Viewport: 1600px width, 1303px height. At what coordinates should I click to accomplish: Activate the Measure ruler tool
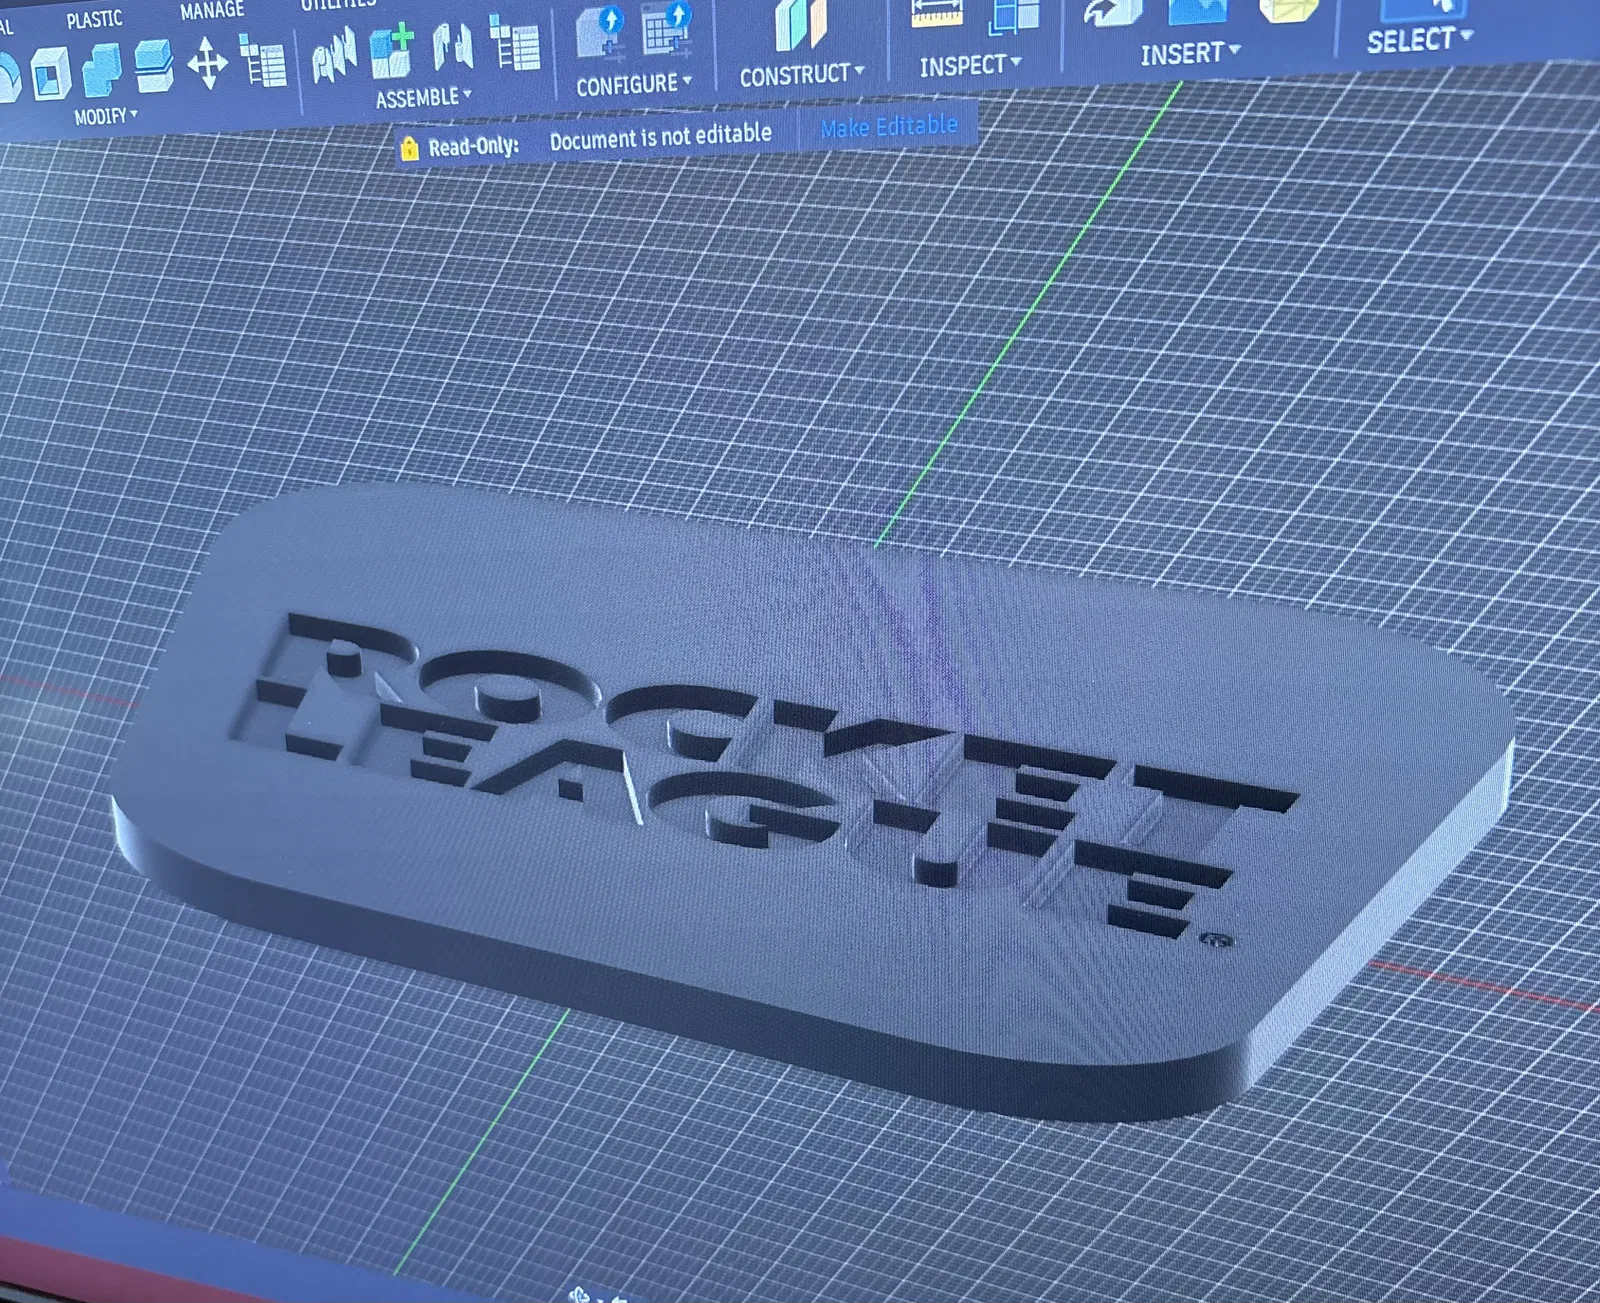936,14
